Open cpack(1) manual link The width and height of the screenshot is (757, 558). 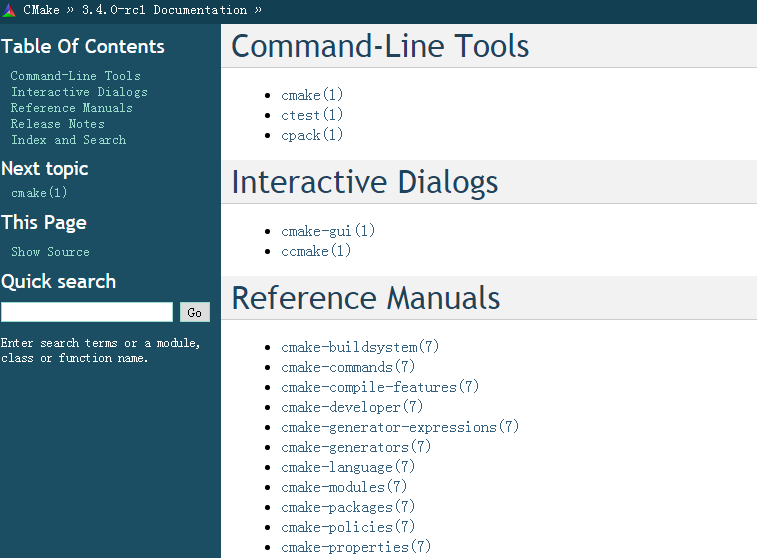(312, 135)
